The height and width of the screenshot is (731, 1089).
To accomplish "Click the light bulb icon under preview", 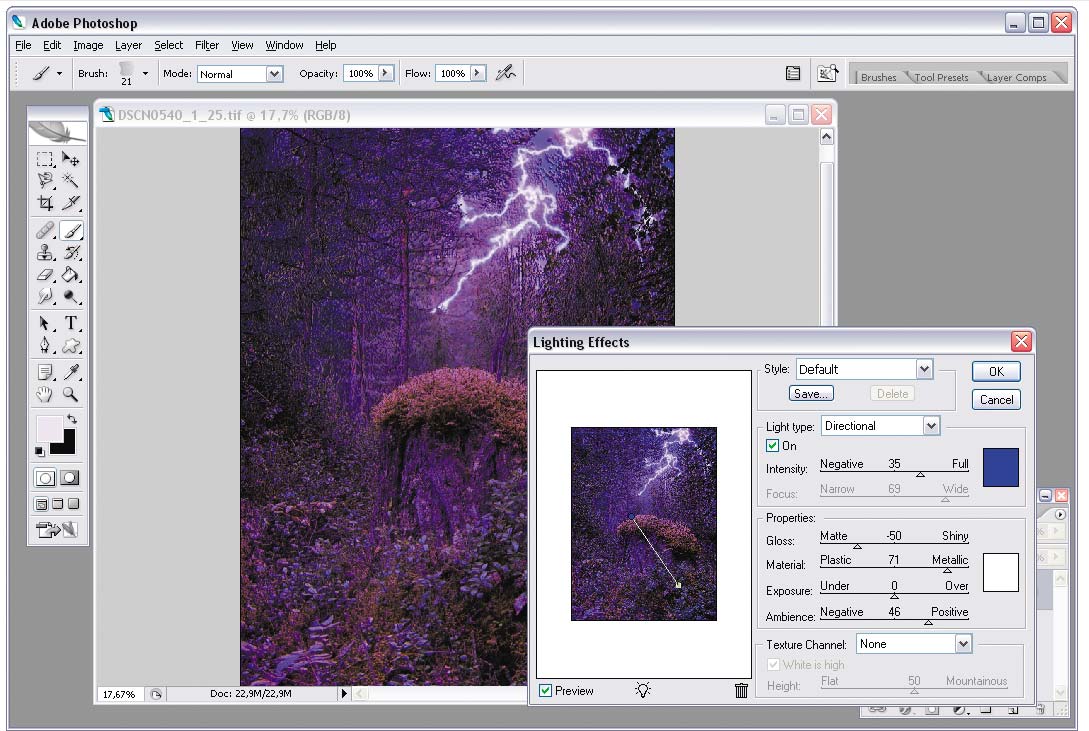I will coord(643,689).
